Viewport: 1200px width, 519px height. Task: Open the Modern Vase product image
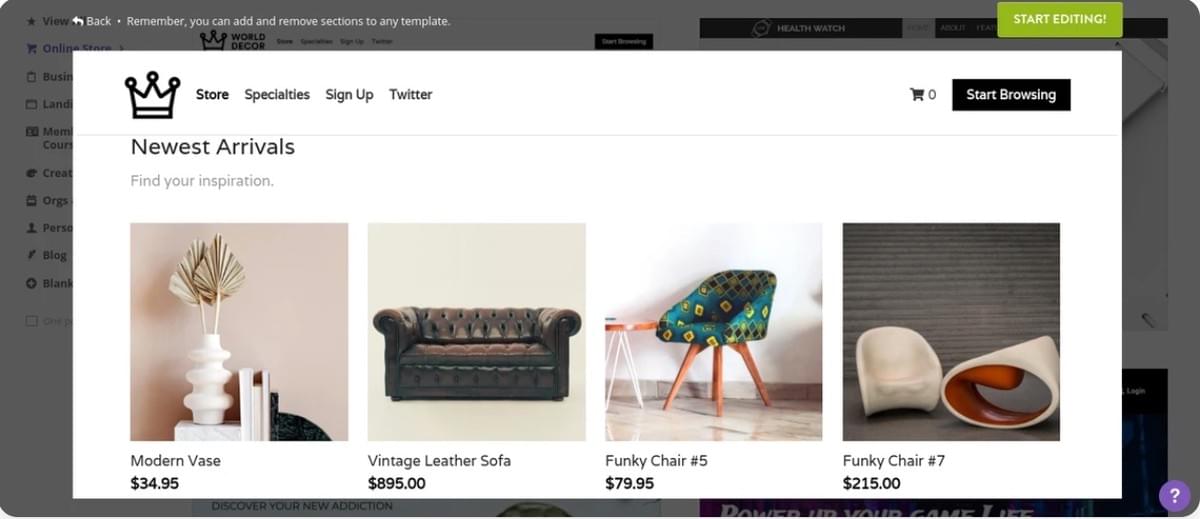[x=239, y=331]
